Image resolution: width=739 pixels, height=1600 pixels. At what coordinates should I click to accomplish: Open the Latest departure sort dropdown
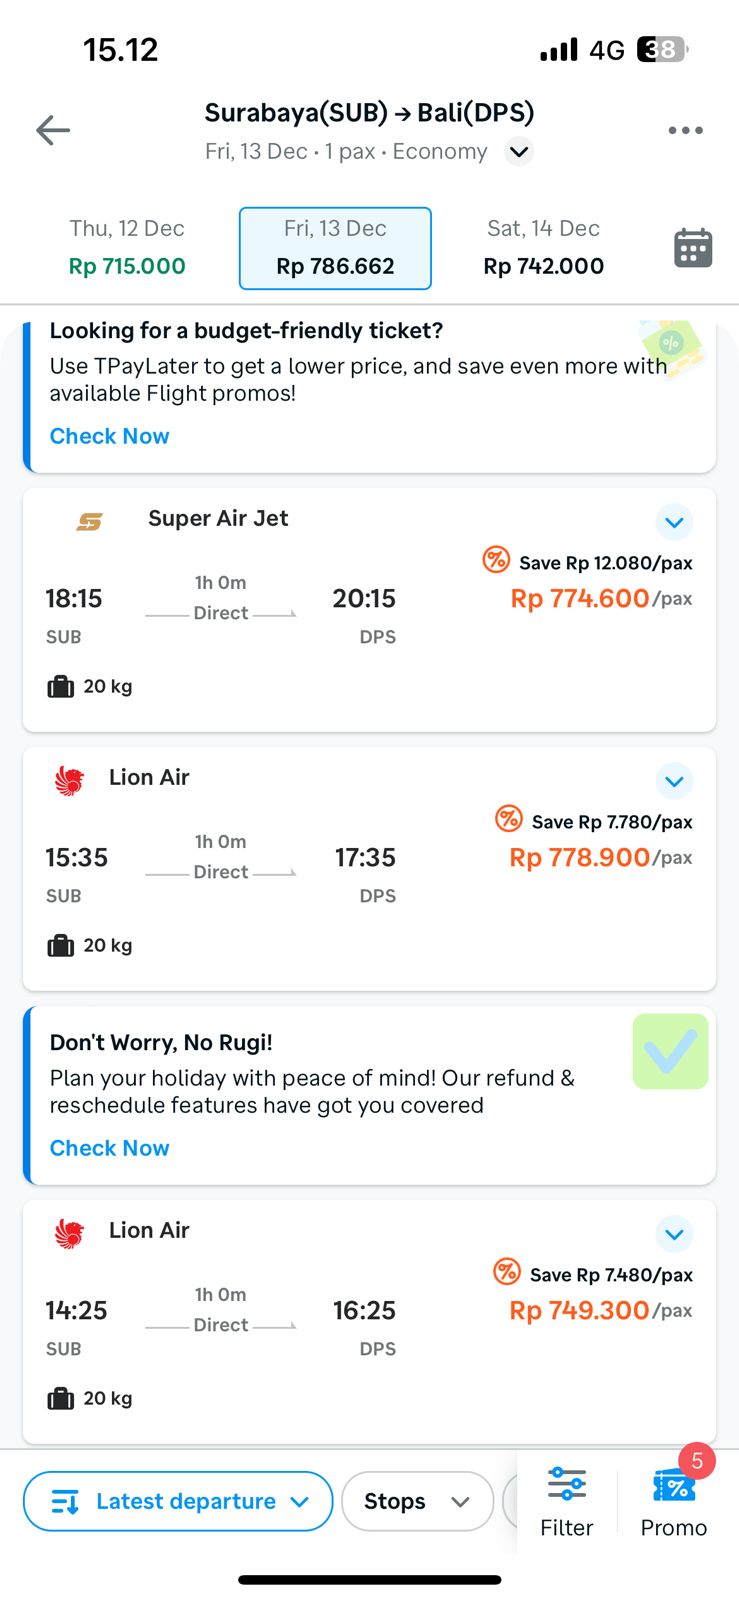[x=178, y=1501]
